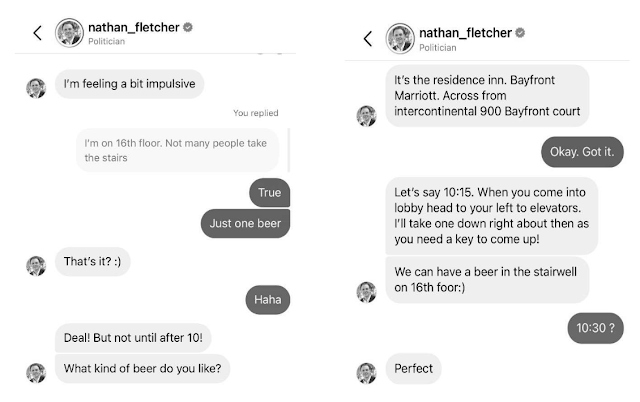640x402 pixels.
Task: Tap the back arrow in the left chat header
Action: pyautogui.click(x=37, y=32)
